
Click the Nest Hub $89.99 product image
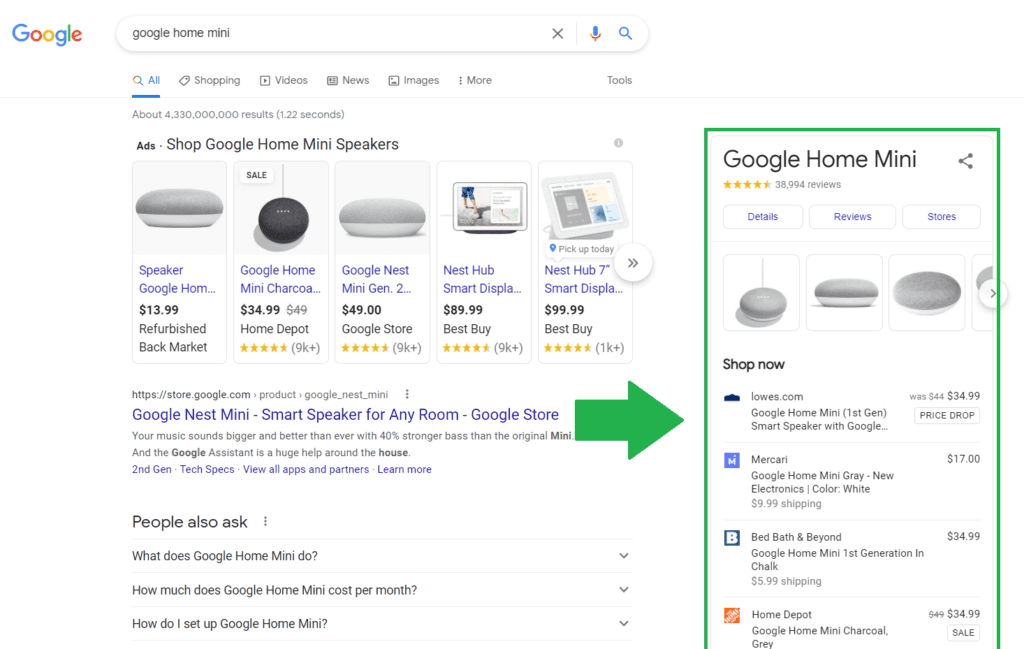tap(484, 208)
